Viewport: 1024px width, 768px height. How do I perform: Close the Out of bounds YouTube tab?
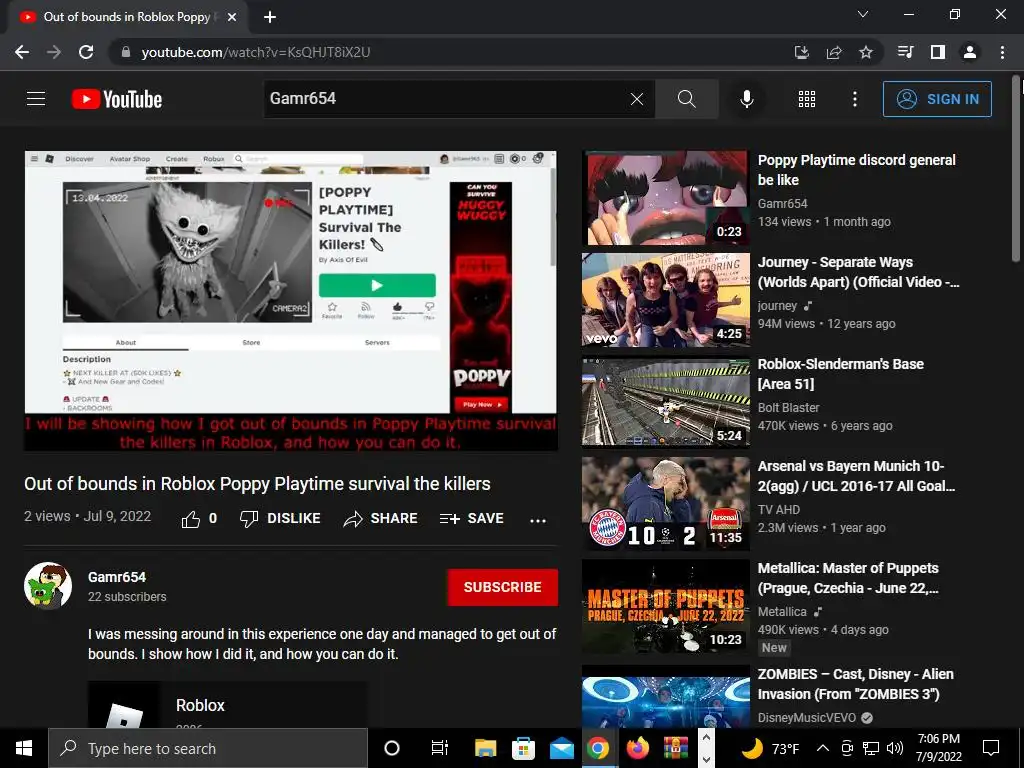232,17
